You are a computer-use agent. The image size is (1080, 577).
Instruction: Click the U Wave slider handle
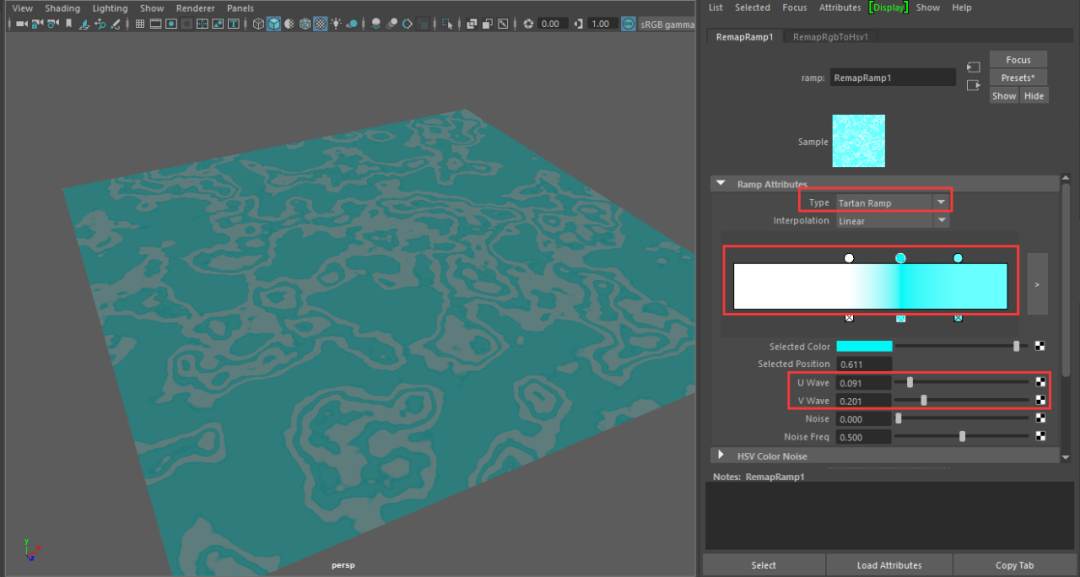[x=910, y=382]
